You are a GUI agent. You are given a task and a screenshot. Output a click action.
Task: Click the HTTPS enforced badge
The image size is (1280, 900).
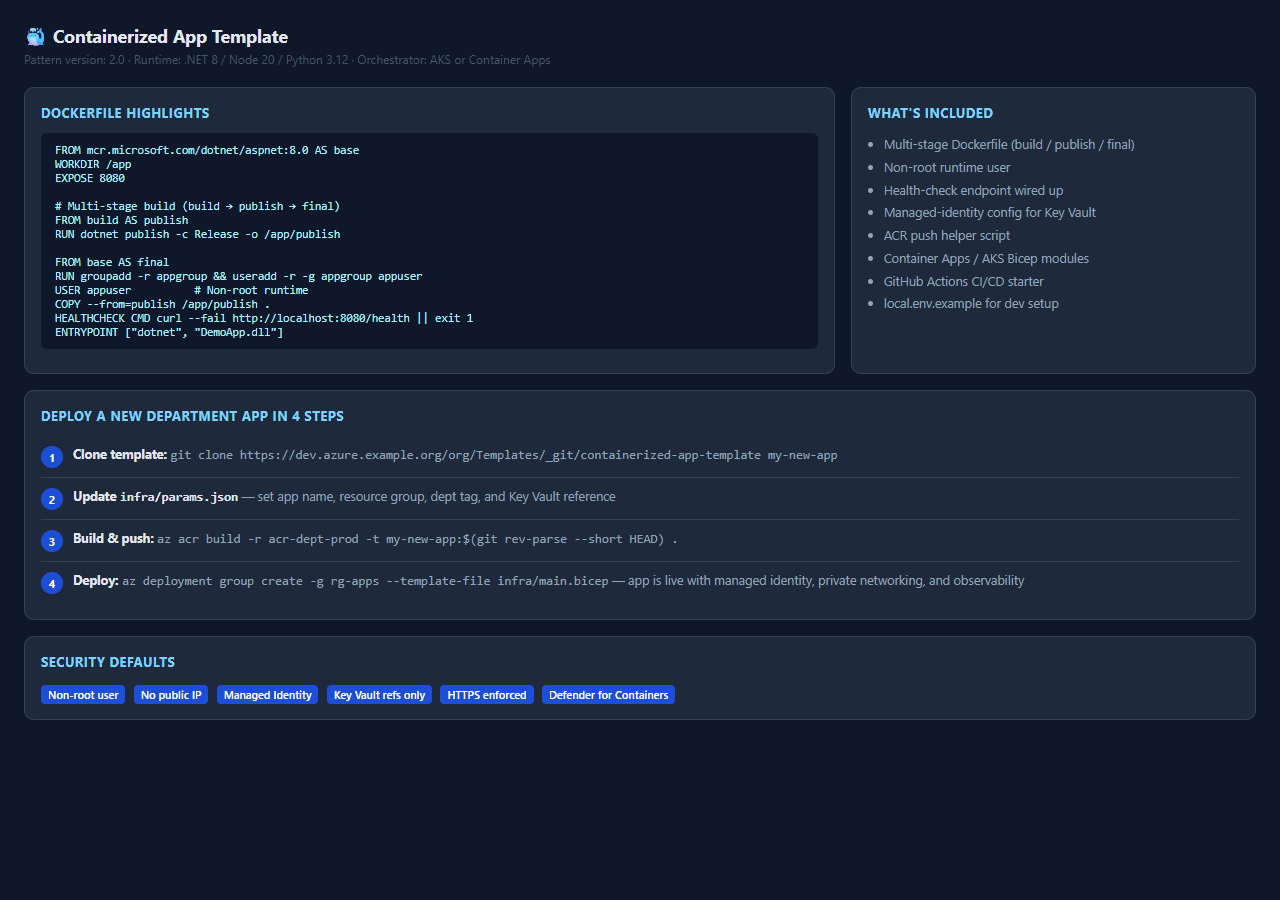coord(487,695)
